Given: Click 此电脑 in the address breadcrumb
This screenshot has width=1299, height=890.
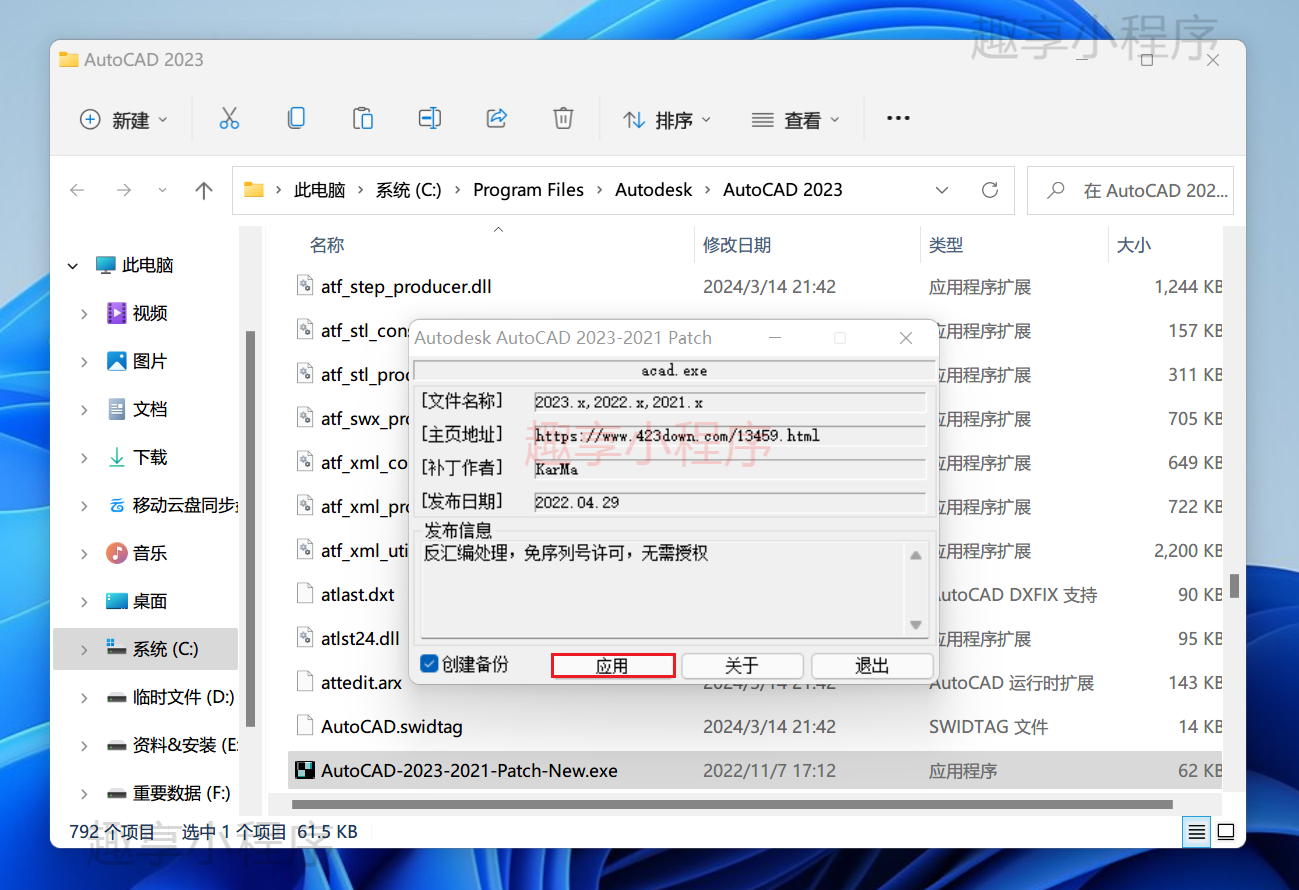Looking at the screenshot, I should coord(319,190).
